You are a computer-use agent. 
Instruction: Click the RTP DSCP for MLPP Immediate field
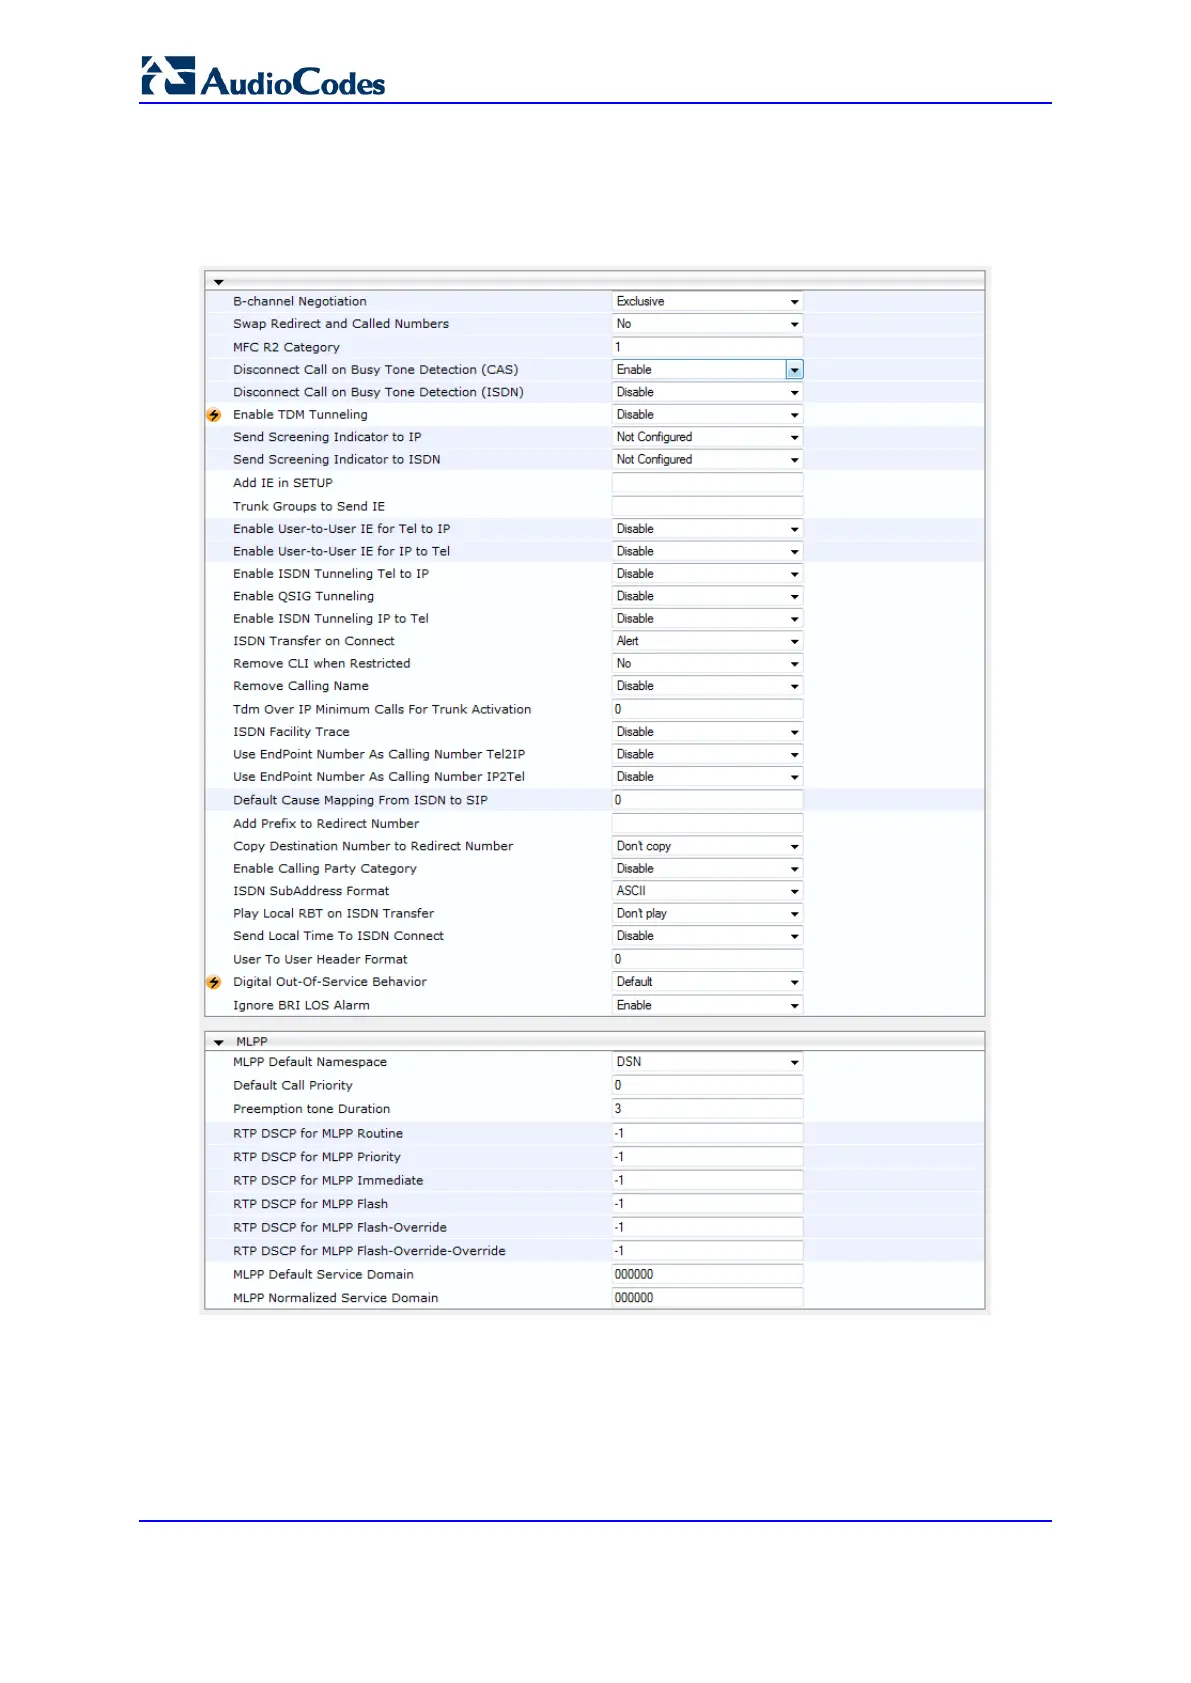point(707,1180)
